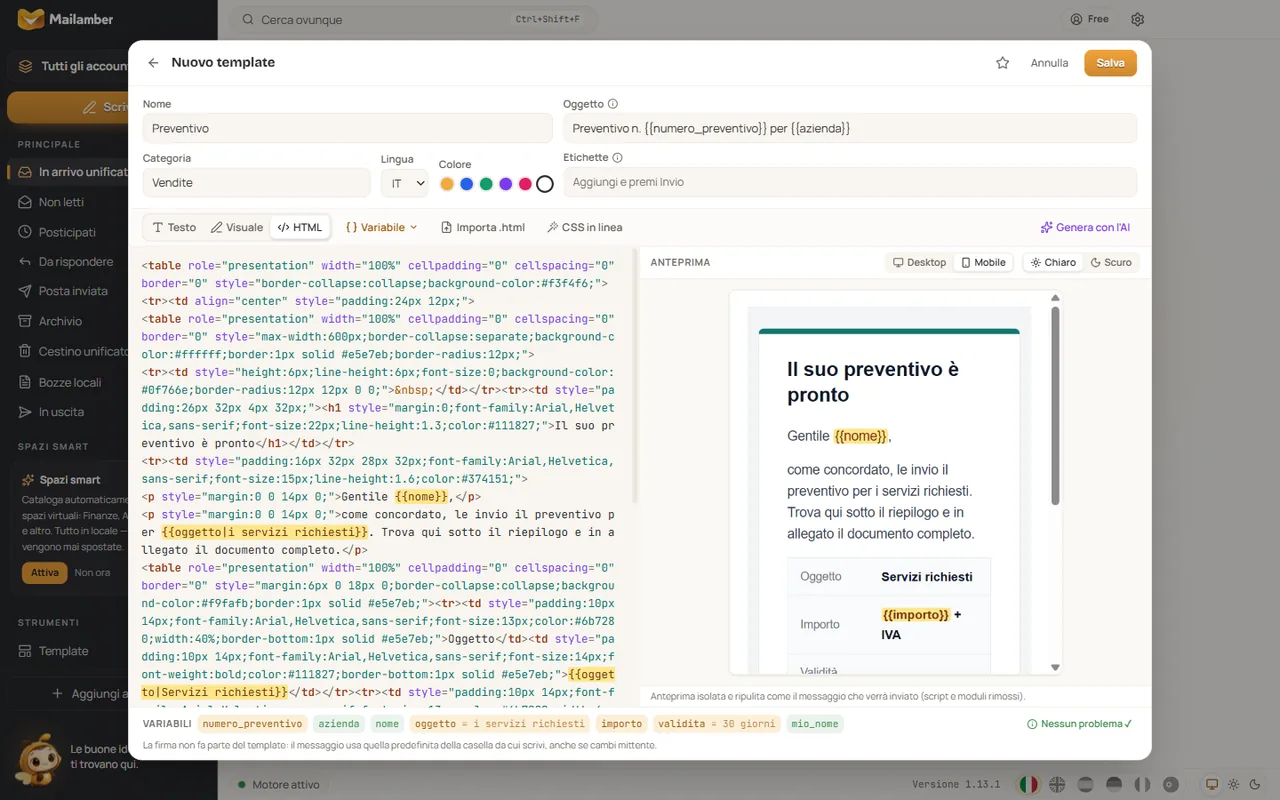Switch preview to Mobile mode
The image size is (1280, 800).
click(983, 262)
